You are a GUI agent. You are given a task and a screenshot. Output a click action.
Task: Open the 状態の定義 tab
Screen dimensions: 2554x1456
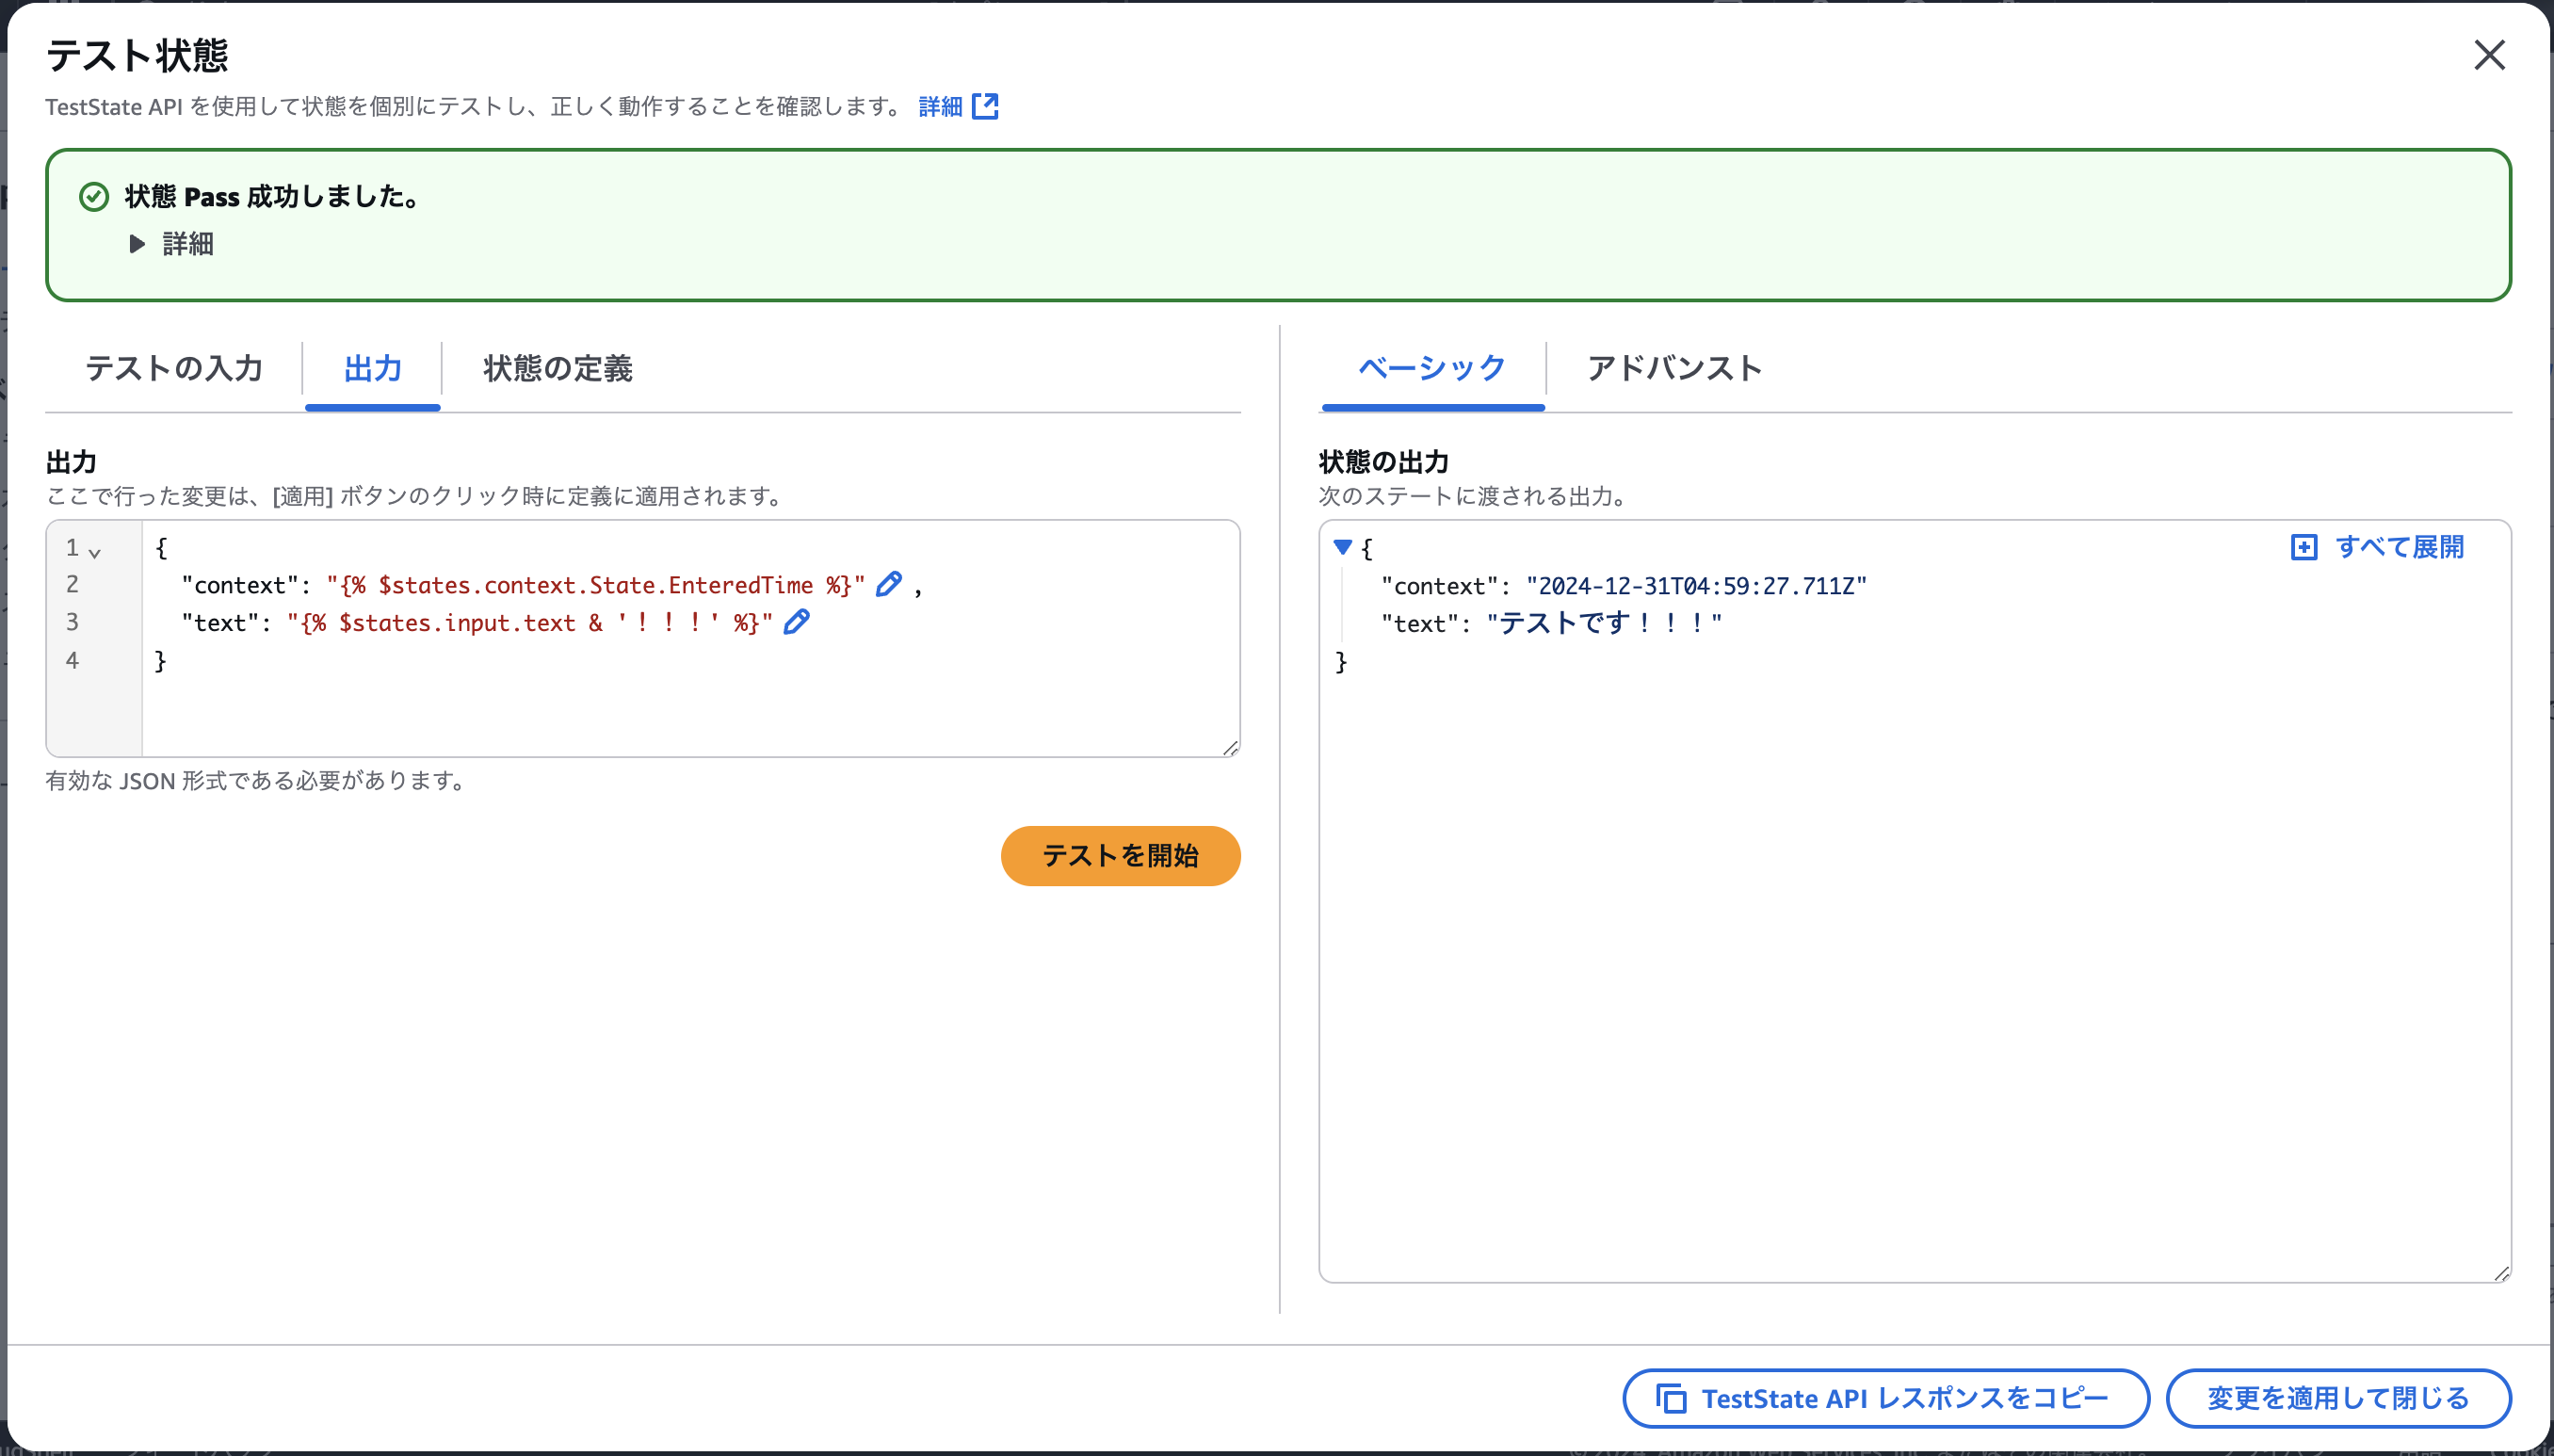coord(556,369)
